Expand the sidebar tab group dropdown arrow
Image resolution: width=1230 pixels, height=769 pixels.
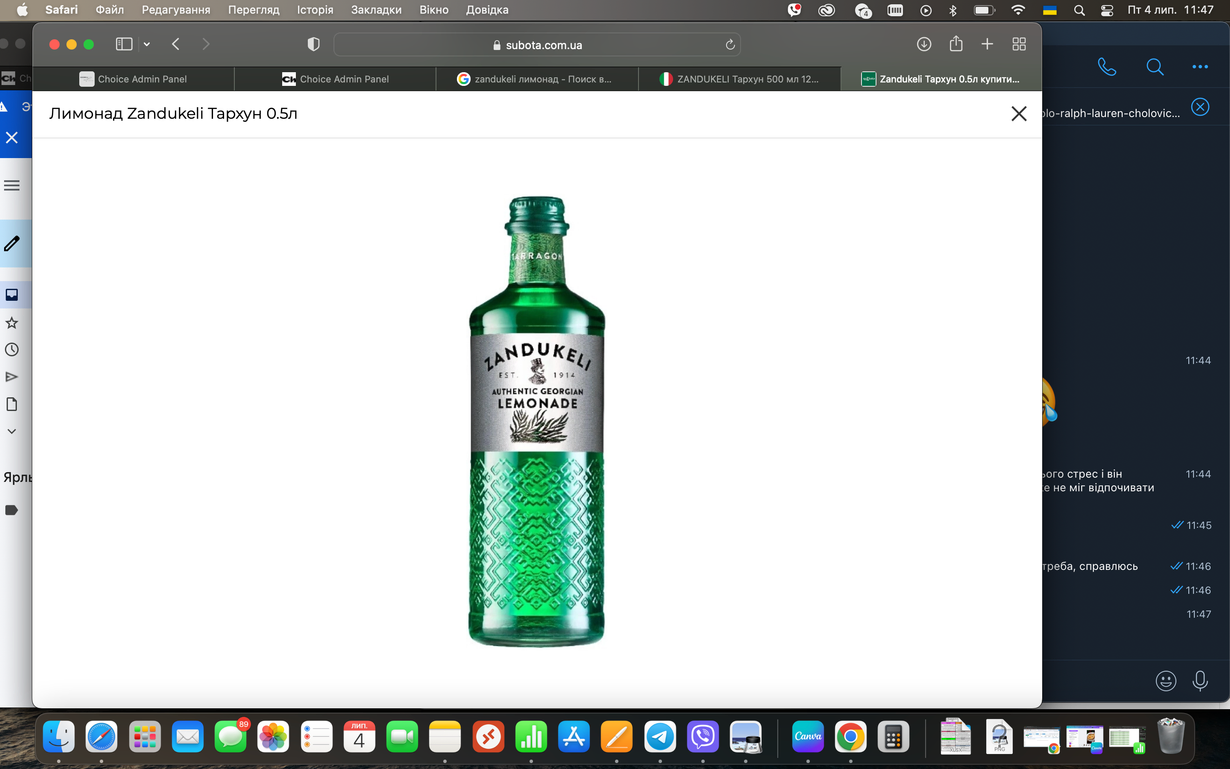click(147, 44)
